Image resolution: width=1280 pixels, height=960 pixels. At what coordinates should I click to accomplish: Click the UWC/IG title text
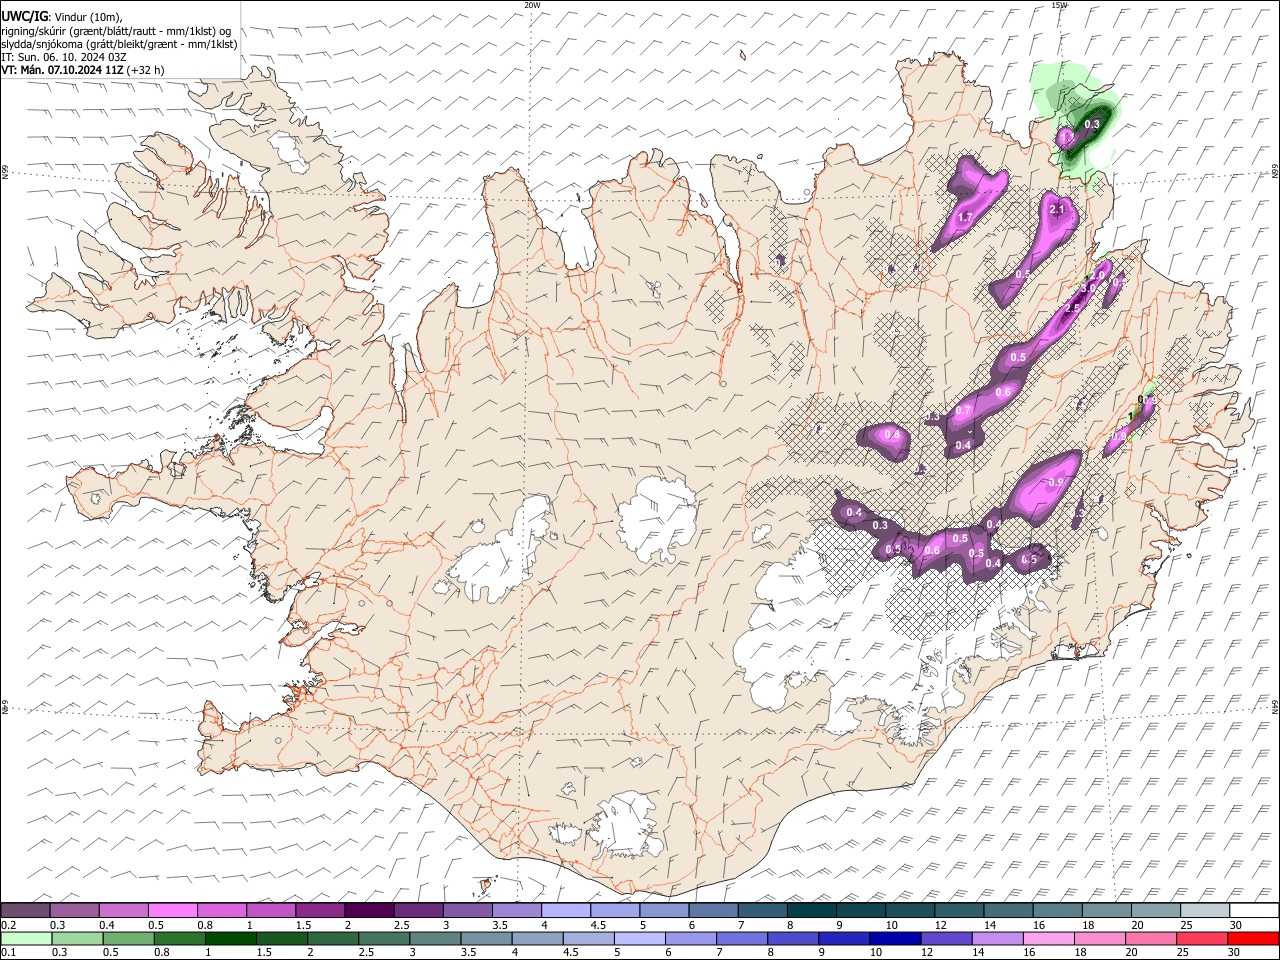point(23,16)
